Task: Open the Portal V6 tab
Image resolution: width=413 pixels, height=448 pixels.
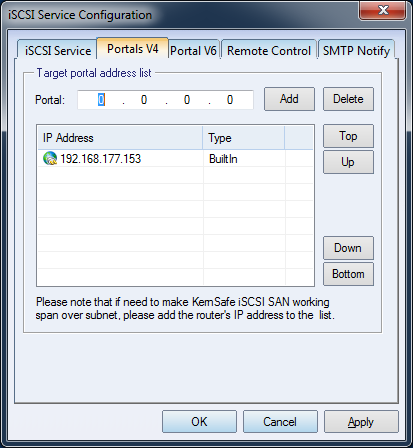Action: [x=193, y=51]
